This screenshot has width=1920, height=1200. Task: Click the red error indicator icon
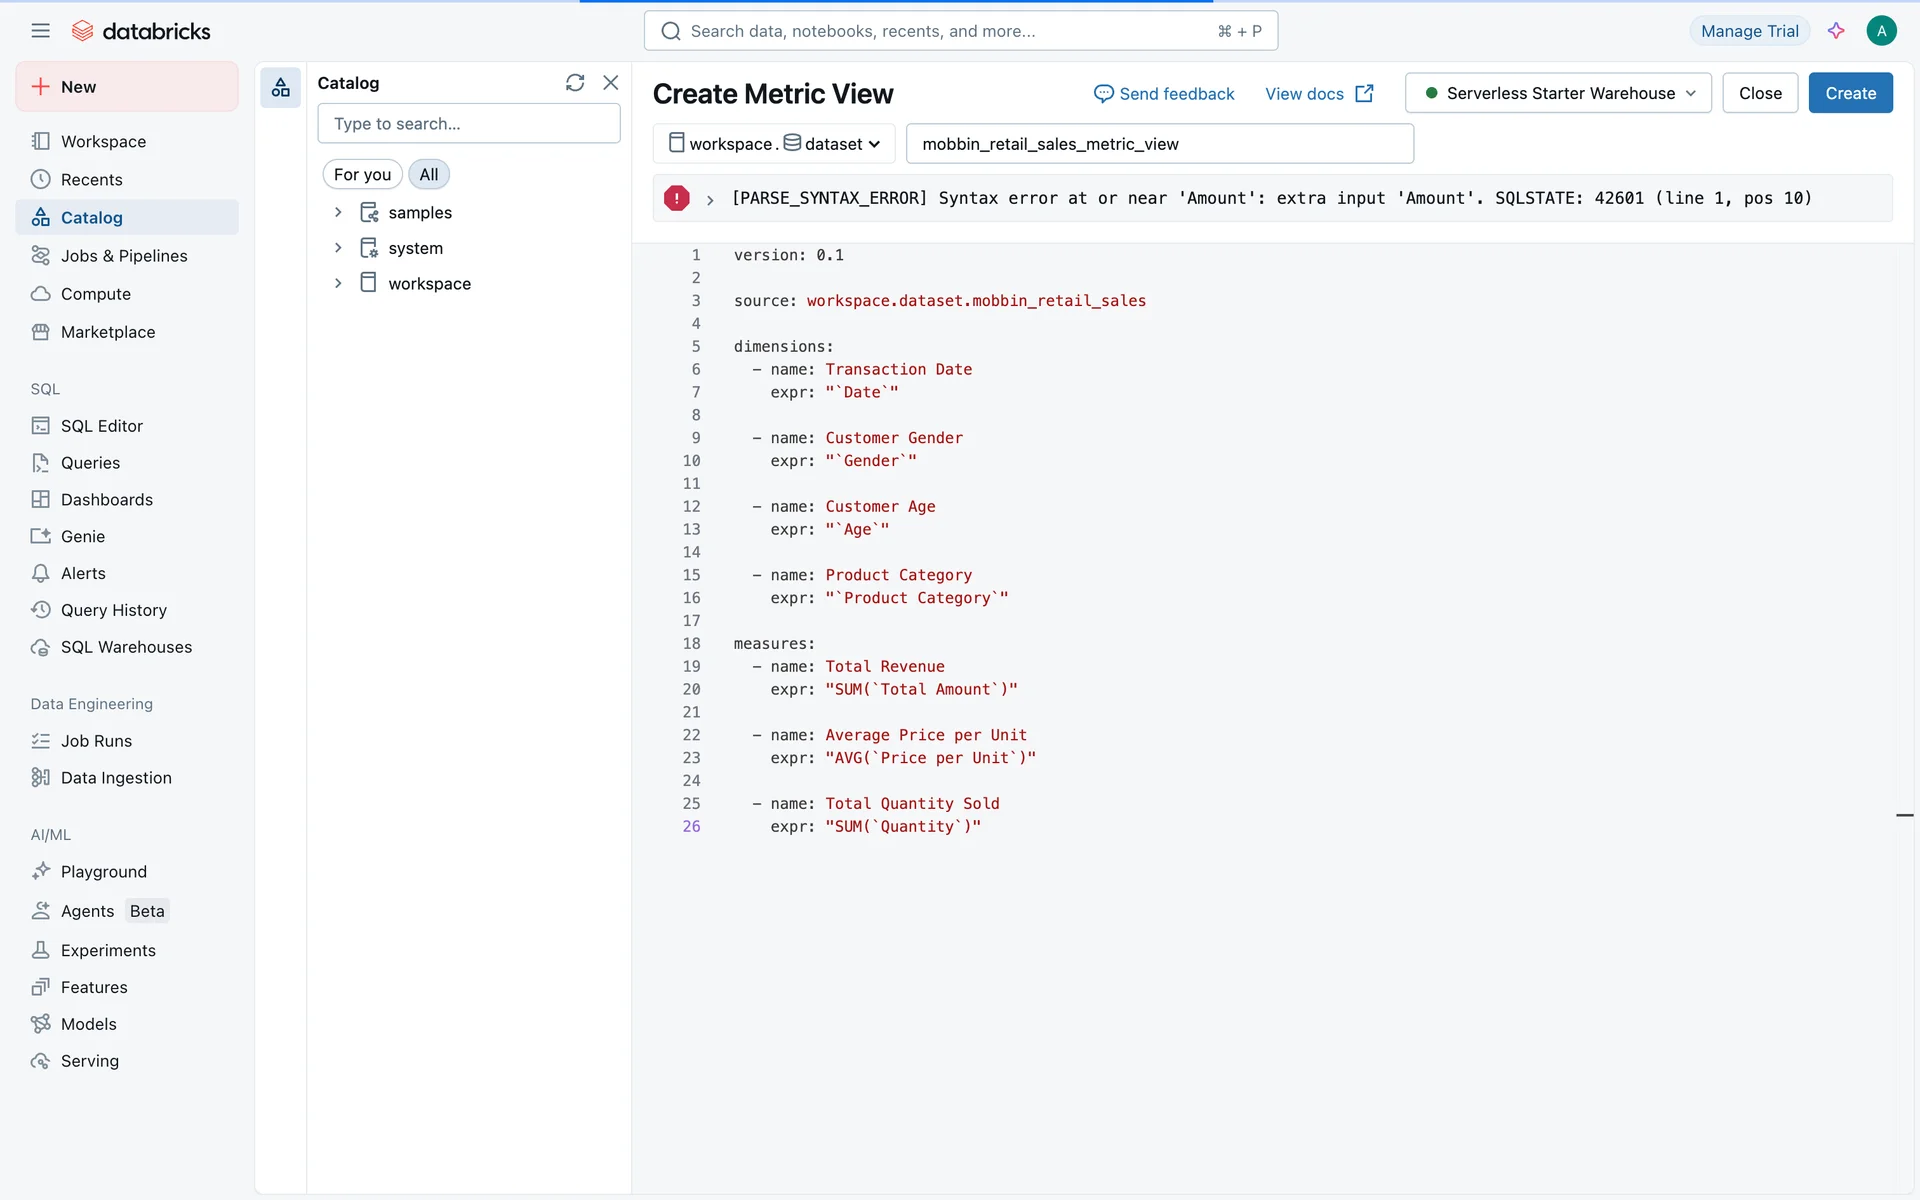point(677,198)
